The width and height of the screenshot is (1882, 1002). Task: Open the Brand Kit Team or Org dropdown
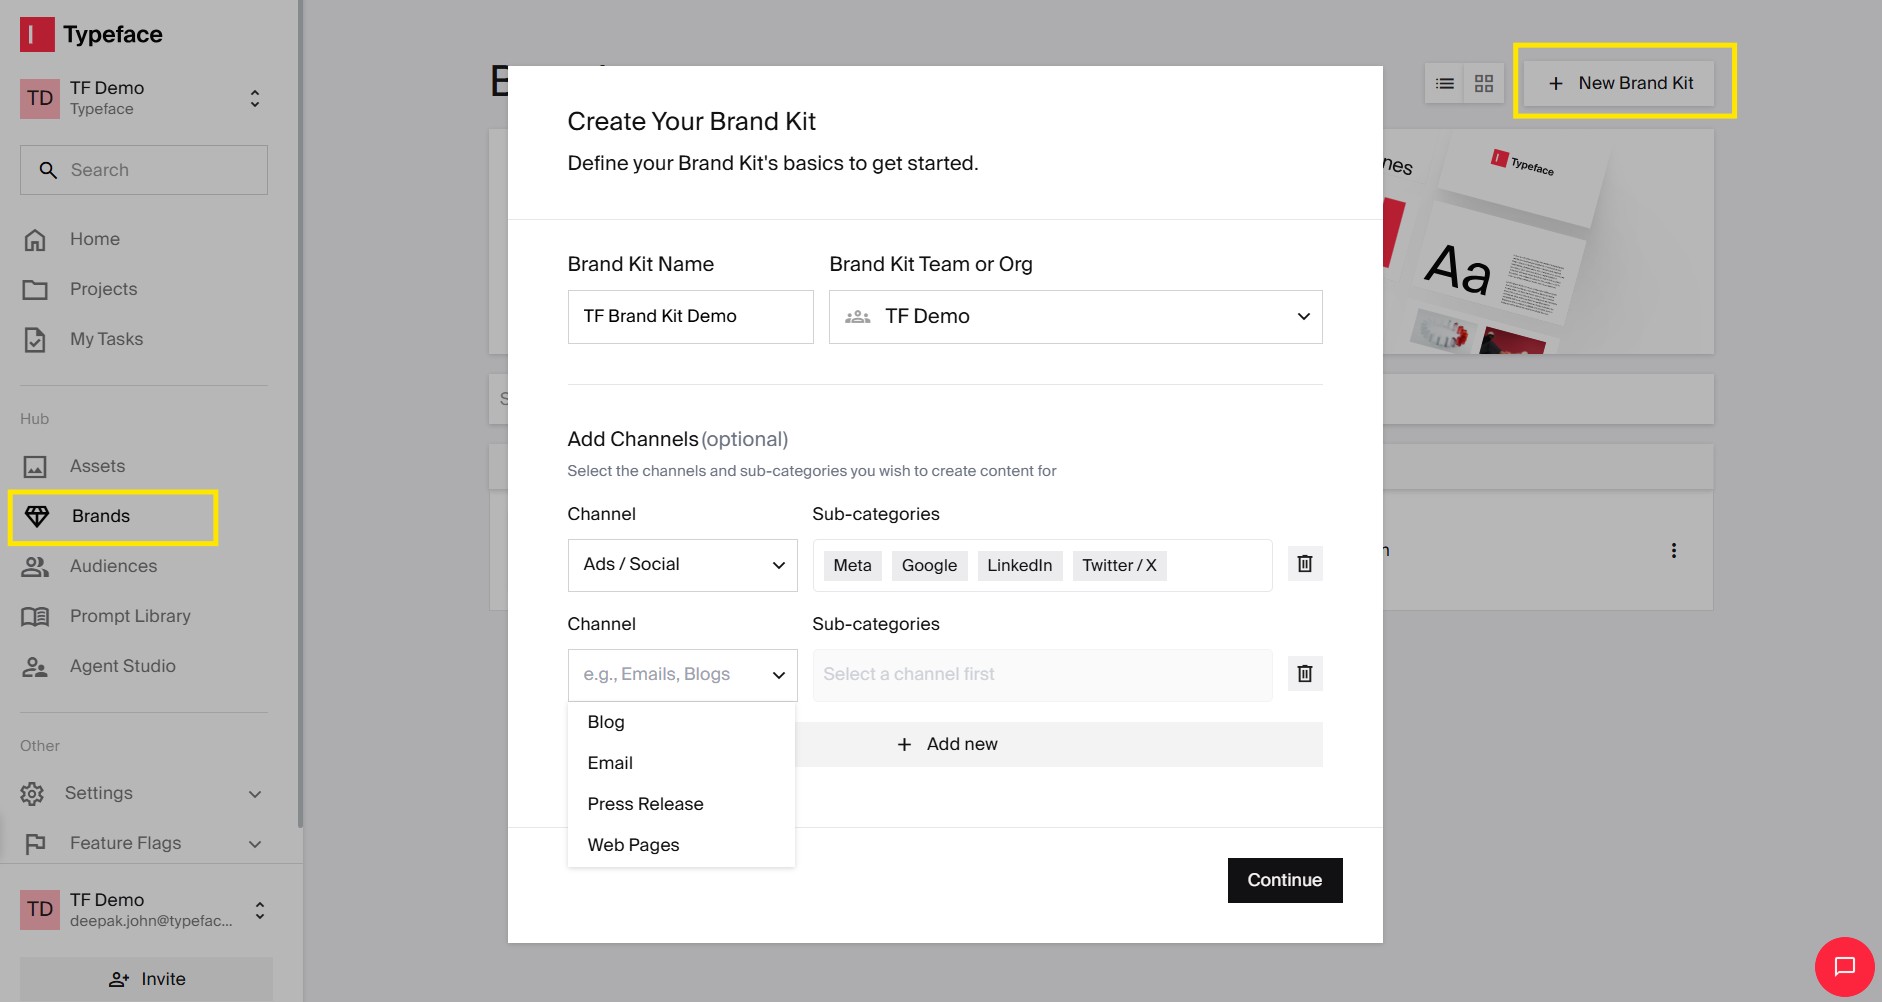[1076, 317]
